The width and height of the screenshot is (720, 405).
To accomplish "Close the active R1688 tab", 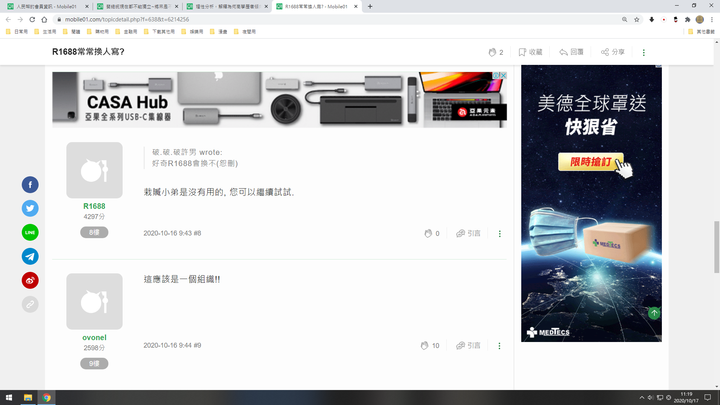I will (356, 6).
